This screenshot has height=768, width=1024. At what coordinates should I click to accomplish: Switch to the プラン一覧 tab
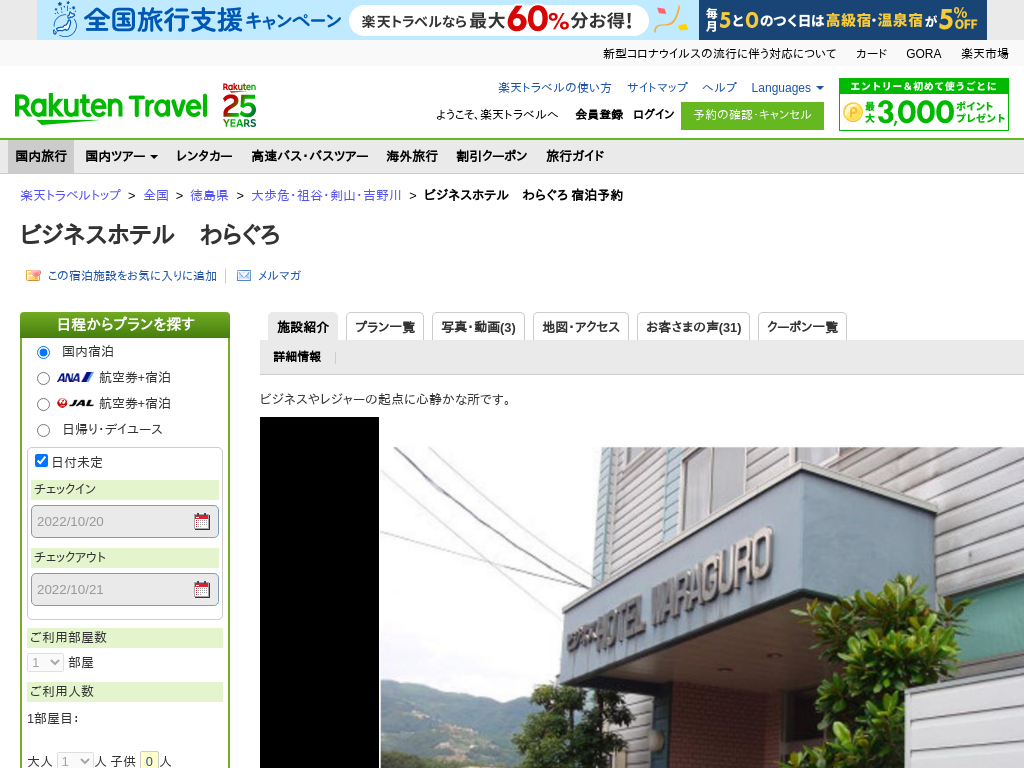click(x=385, y=327)
